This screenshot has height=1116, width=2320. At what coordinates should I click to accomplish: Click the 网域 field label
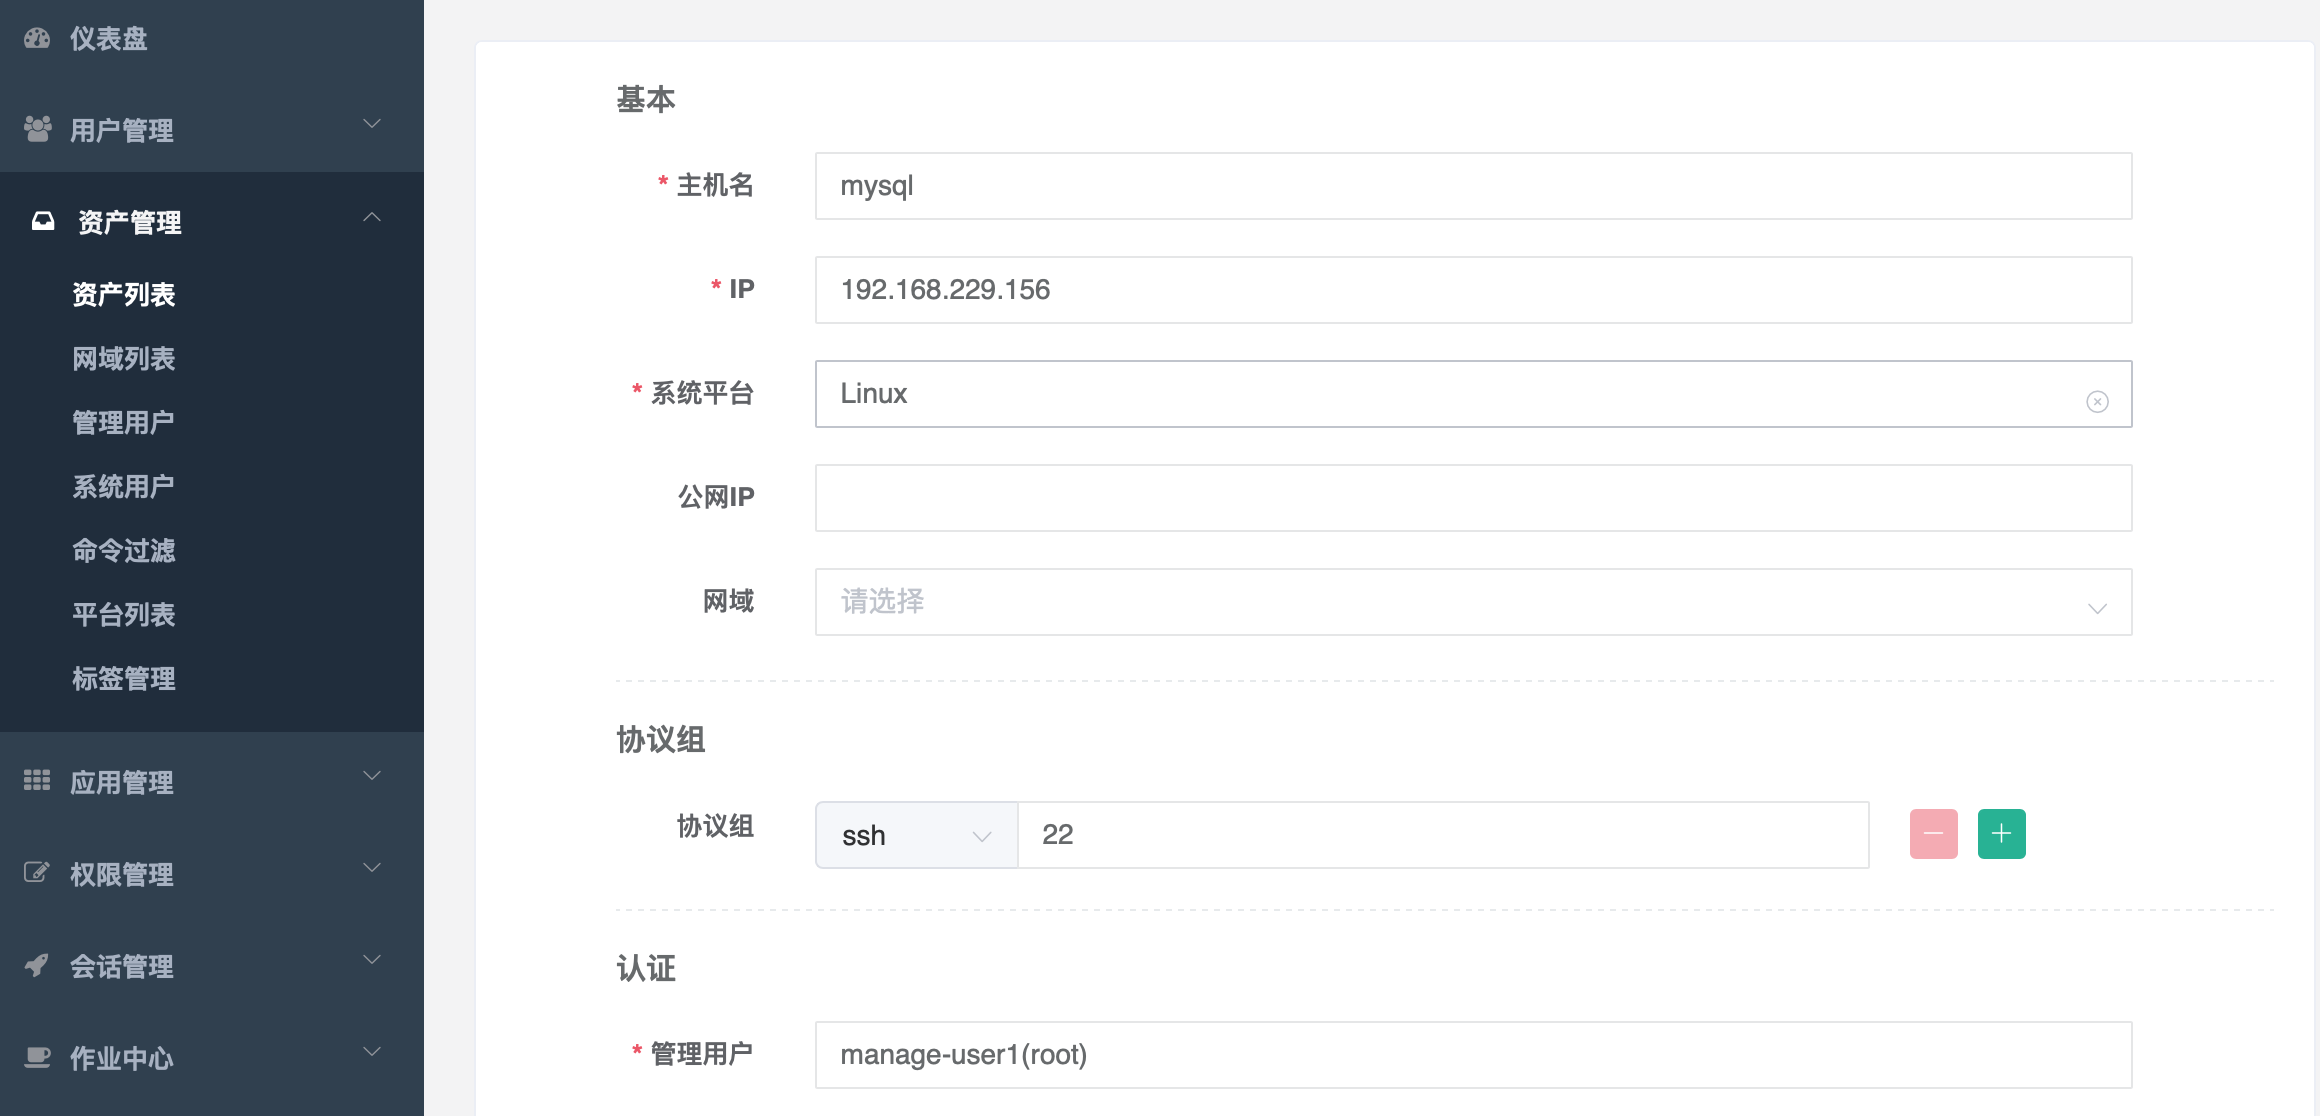tap(728, 601)
